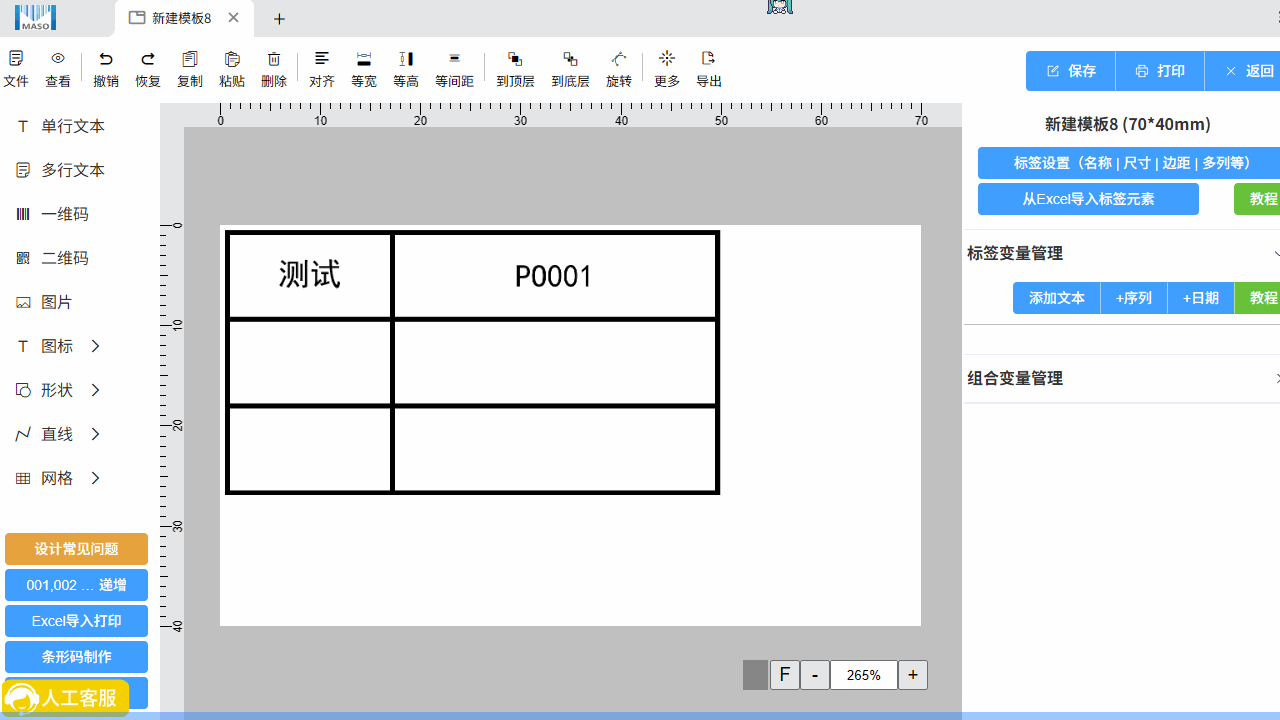1280x720 pixels.
Task: Select the 二维码 QR code tool
Action: click(x=57, y=257)
